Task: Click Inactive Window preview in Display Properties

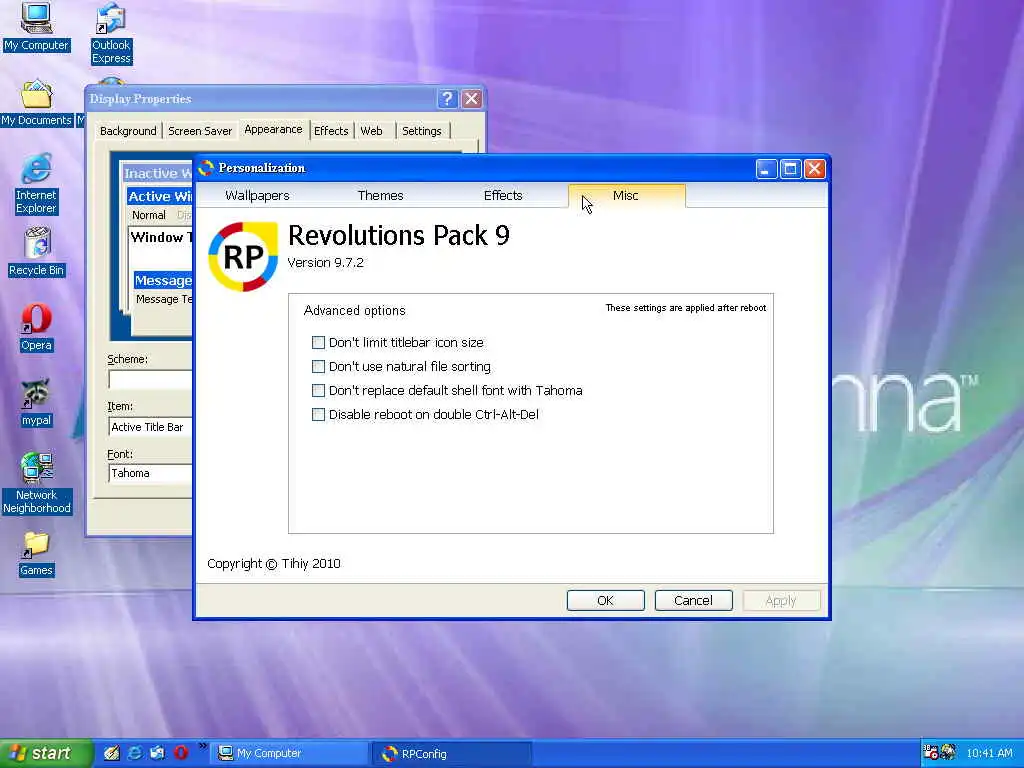Action: click(158, 173)
